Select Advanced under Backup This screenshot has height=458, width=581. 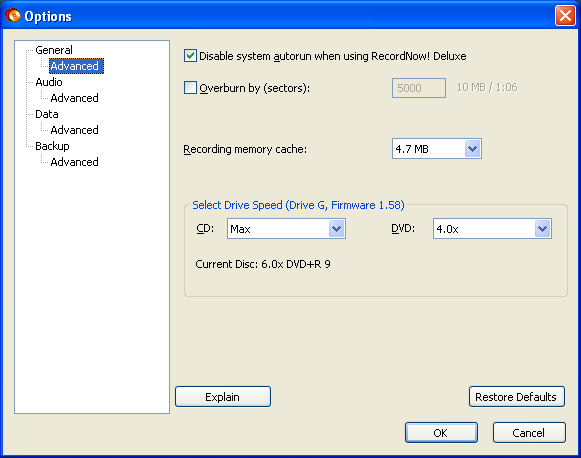tap(74, 162)
